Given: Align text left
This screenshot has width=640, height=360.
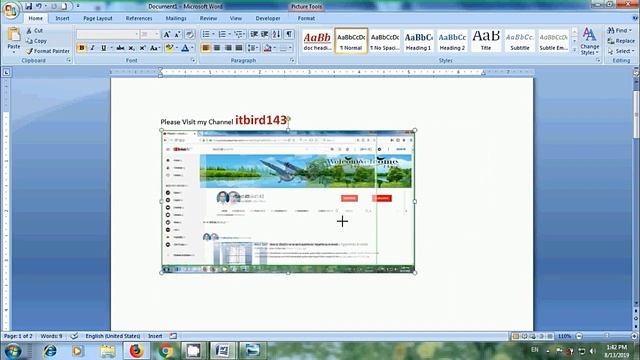Looking at the screenshot, I should pos(206,48).
